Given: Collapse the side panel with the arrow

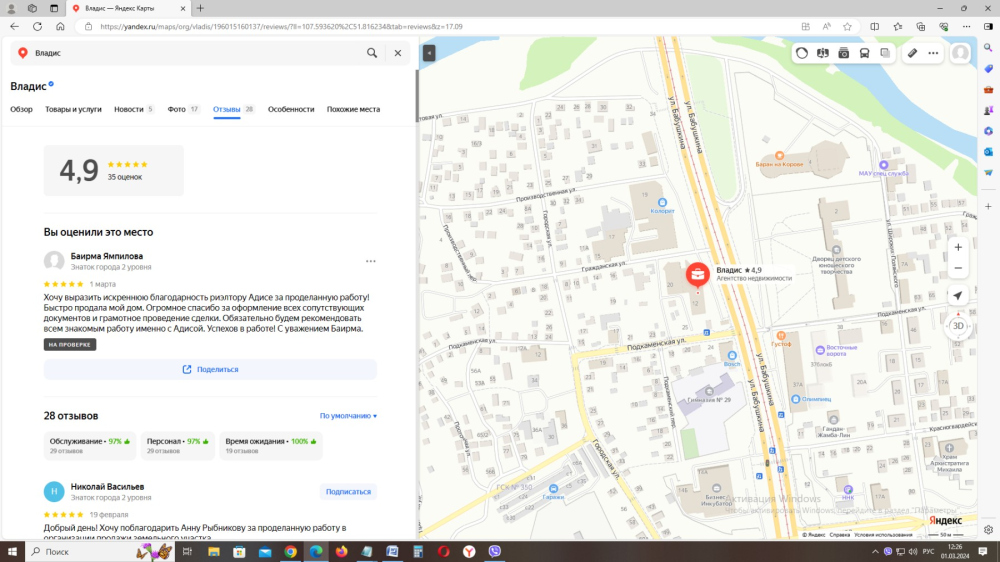Looking at the screenshot, I should [x=429, y=53].
